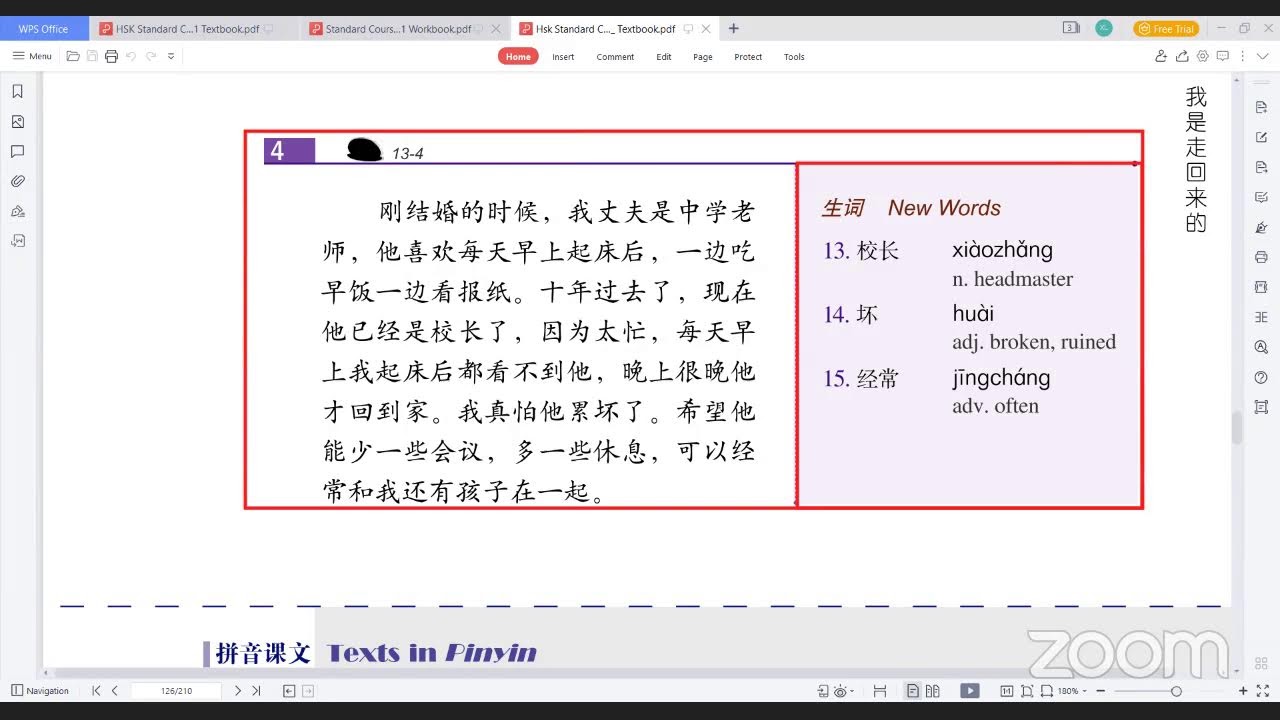Click the Undo arrow

[x=131, y=56]
